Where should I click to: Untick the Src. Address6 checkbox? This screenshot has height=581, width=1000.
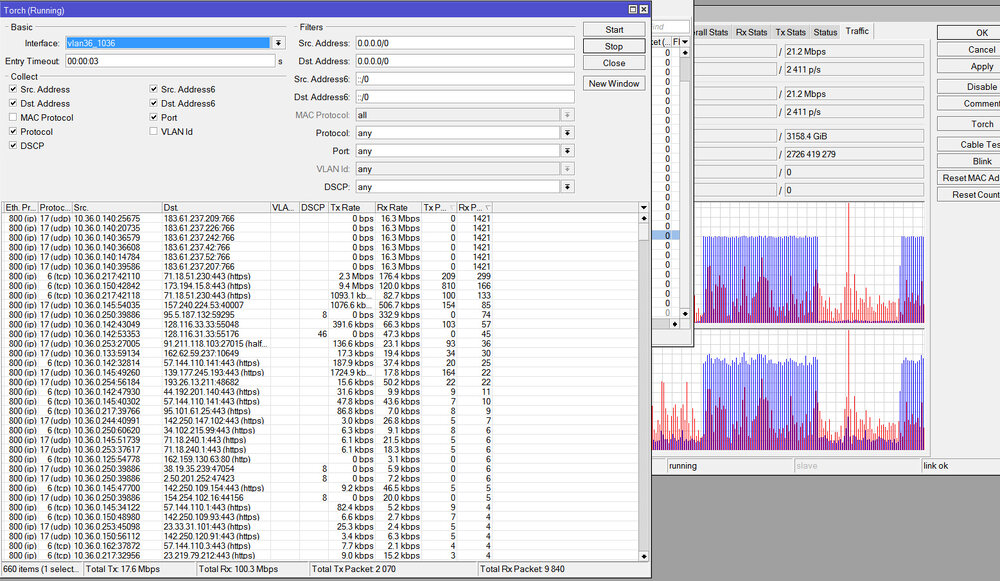153,89
